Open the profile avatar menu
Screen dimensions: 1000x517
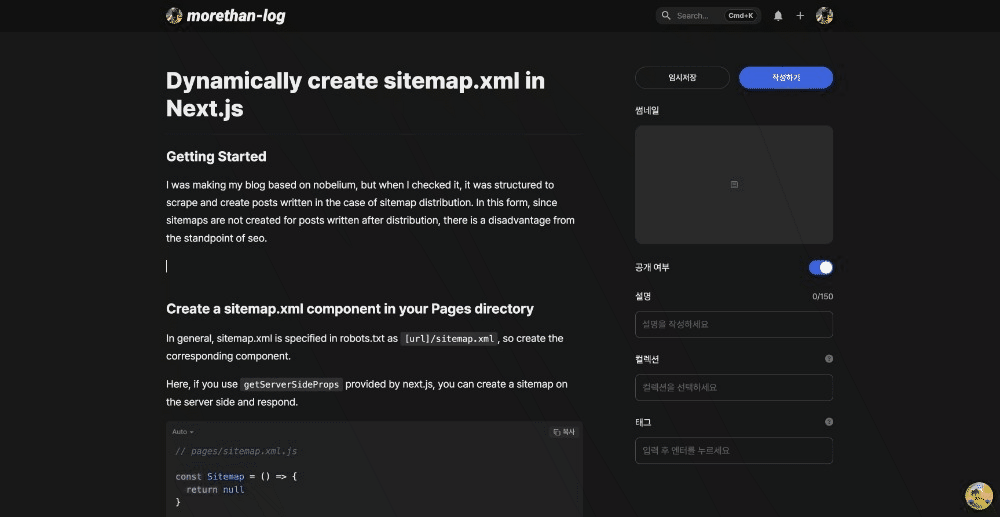tap(825, 15)
